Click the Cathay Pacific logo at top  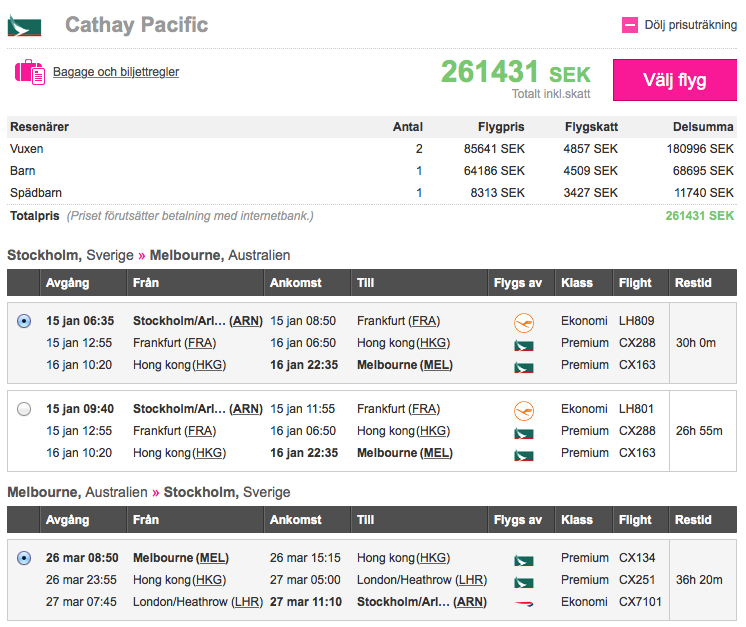pyautogui.click(x=24, y=25)
